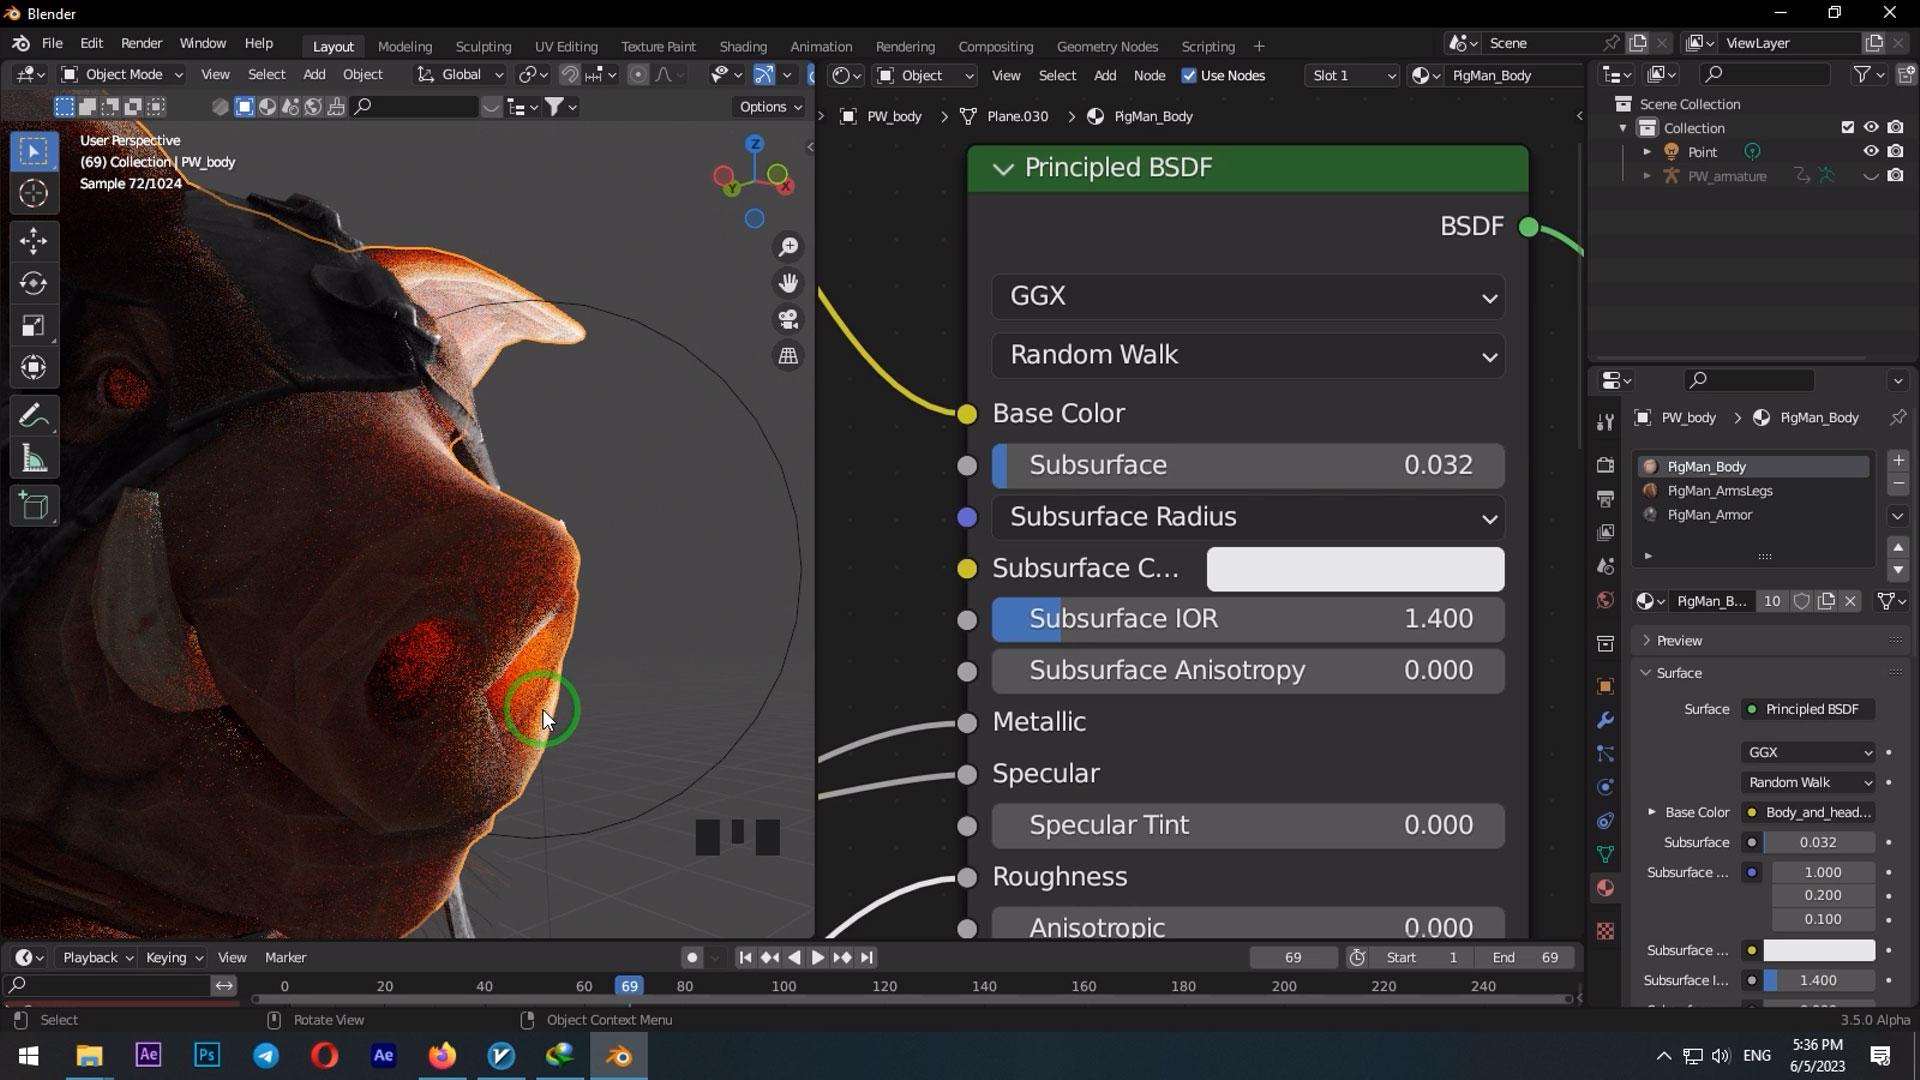Activate the Rotate tool icon
Screen dimensions: 1920x1080
[33, 284]
